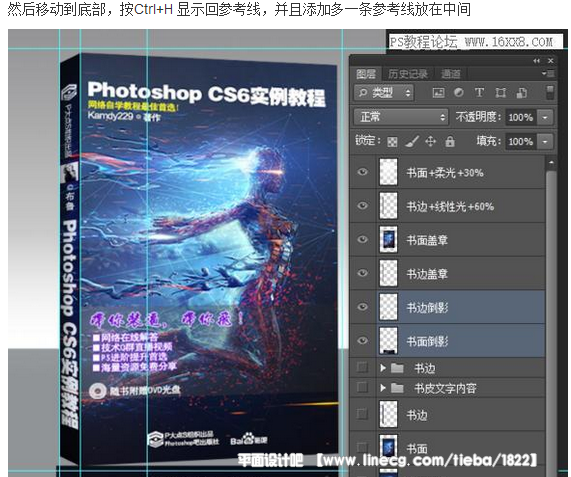571x477 pixels.
Task: Select the 书面+柔光+30% layer thumbnail
Action: (388, 172)
